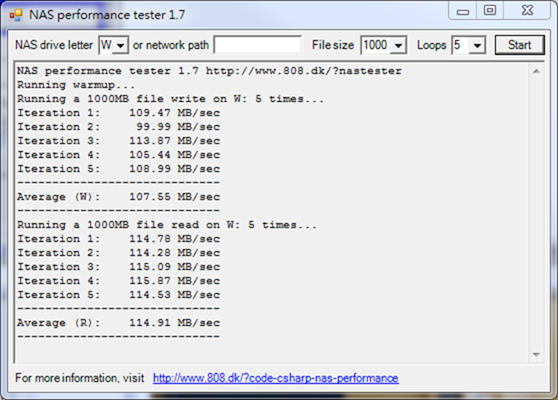Click the 'Iteration 5: 108.99 MB/sec' line
The width and height of the screenshot is (558, 400).
[119, 169]
